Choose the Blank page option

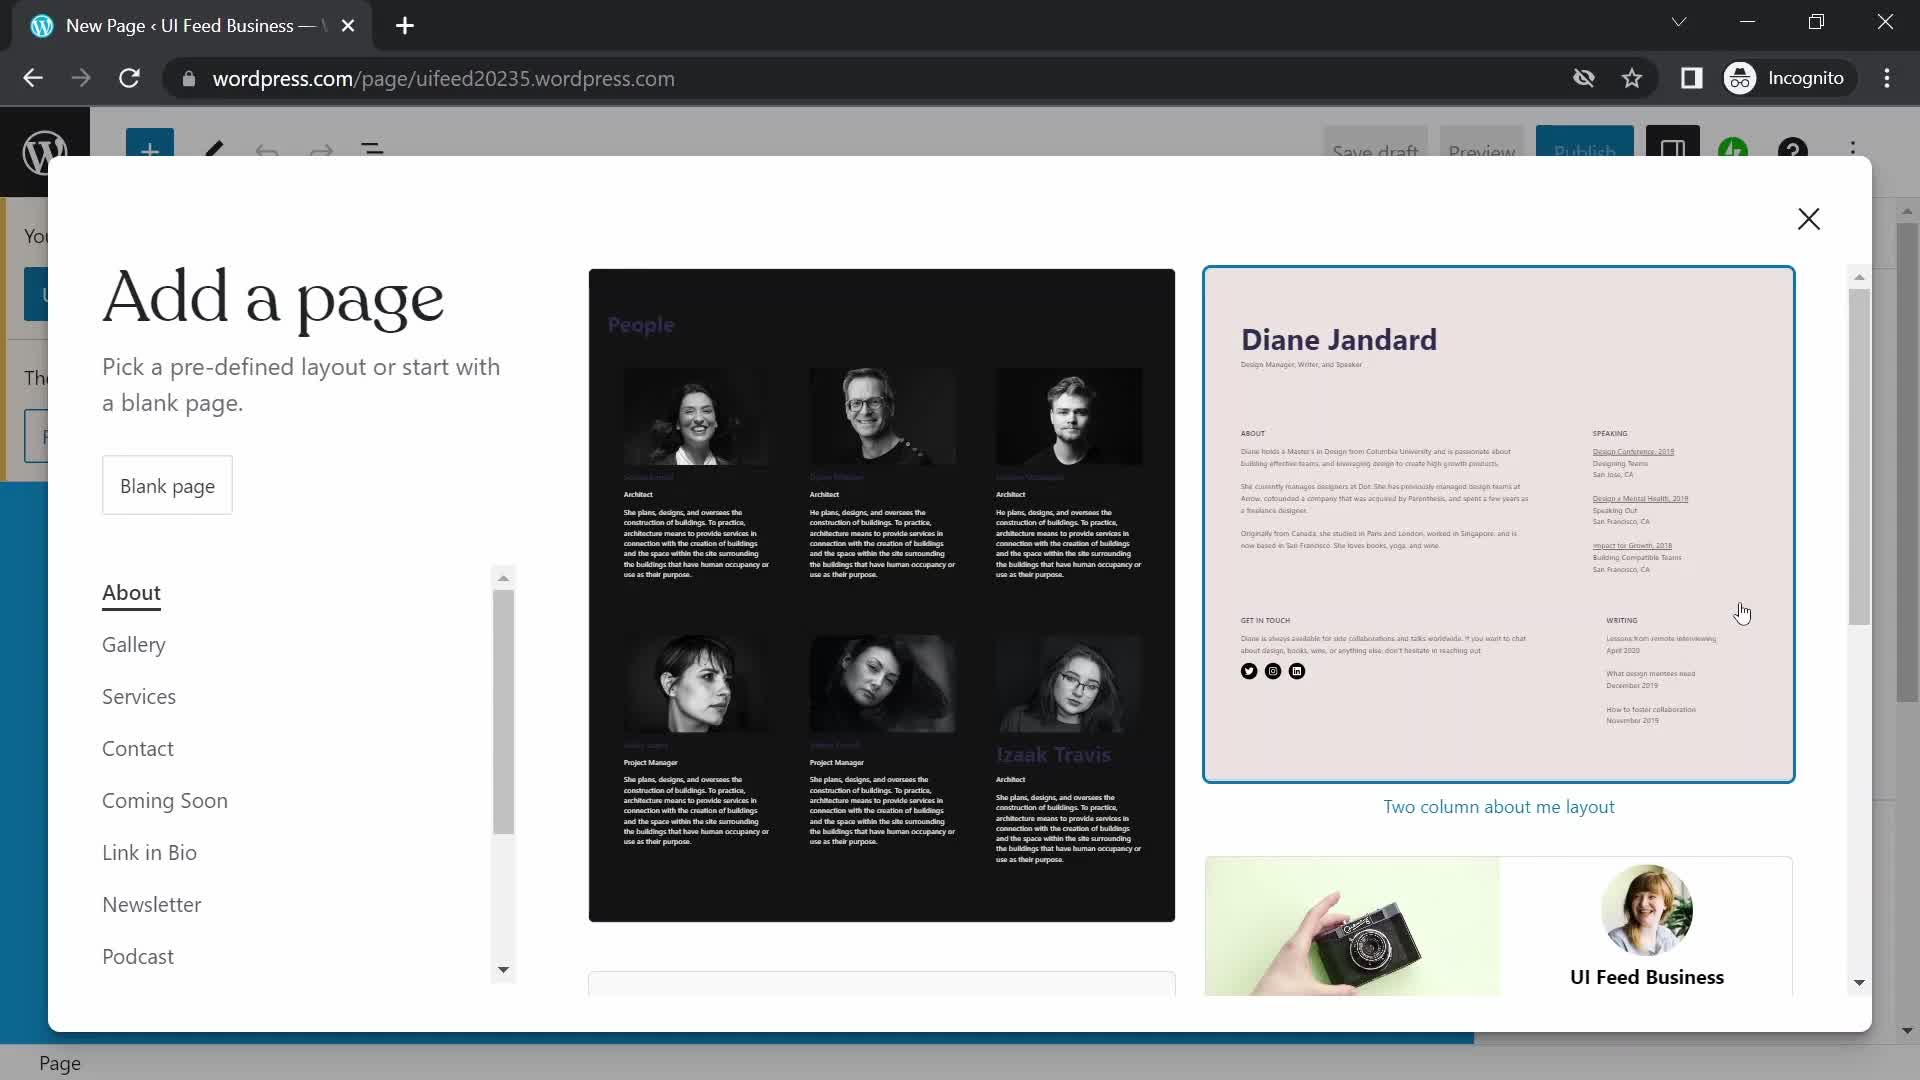pyautogui.click(x=166, y=484)
